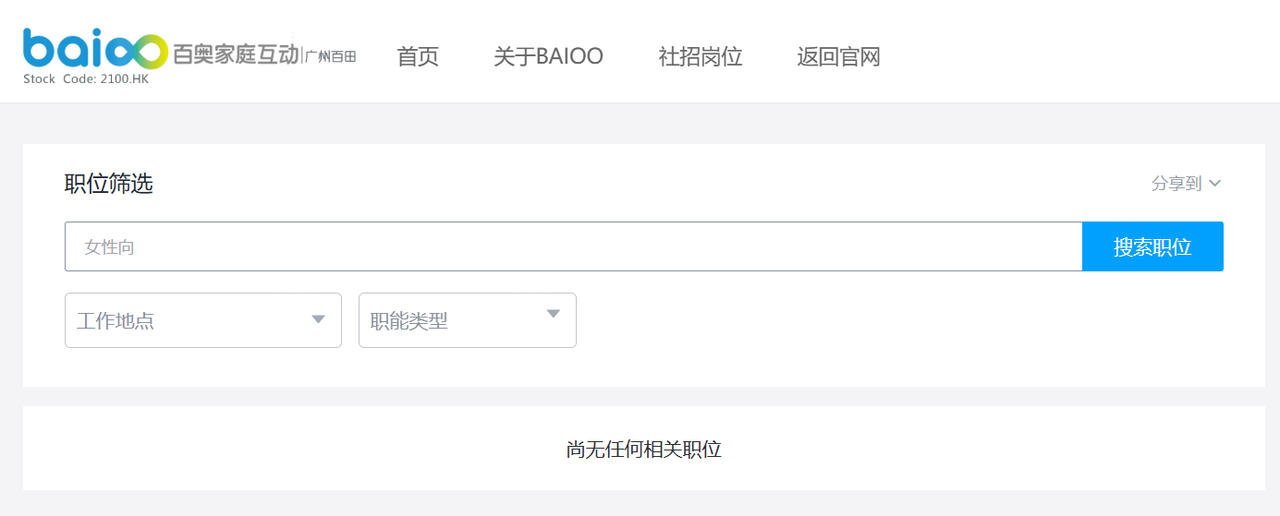Click the 工作地点 dropdown arrow triangle

pos(318,319)
